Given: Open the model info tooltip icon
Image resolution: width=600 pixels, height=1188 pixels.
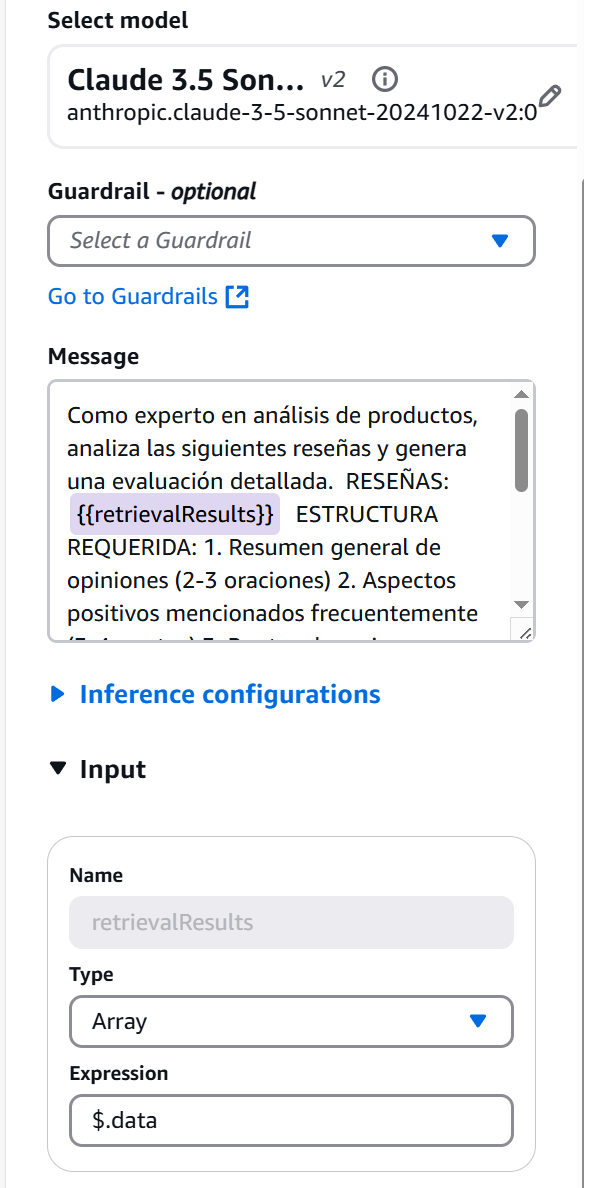Looking at the screenshot, I should click(x=385, y=79).
